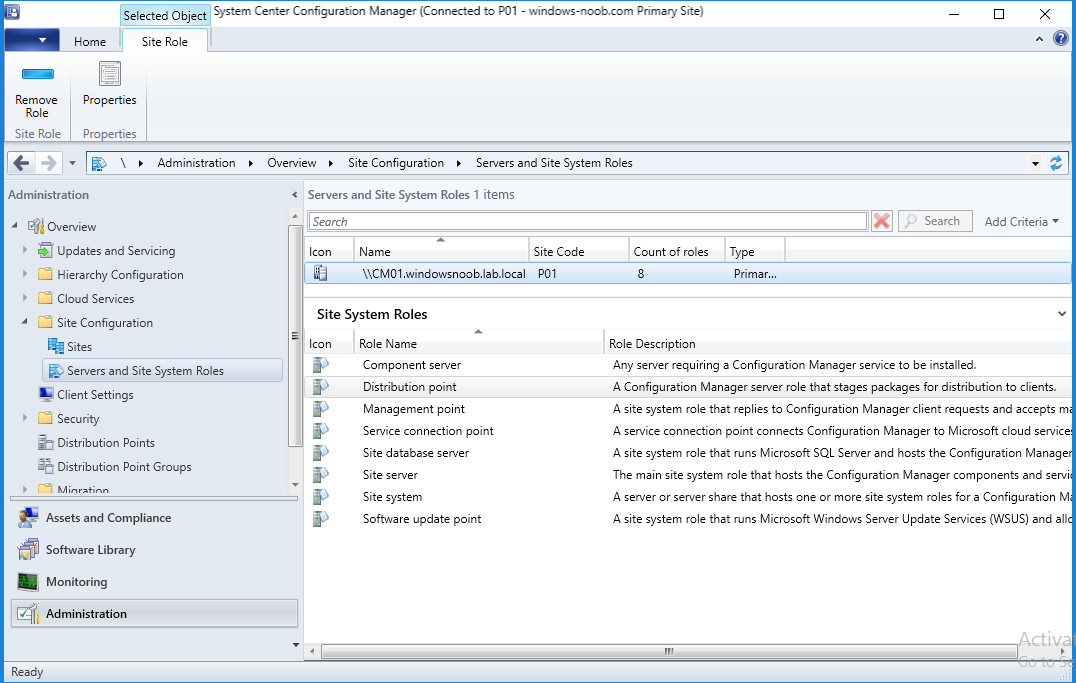
Task: Click the Software Library workspace icon
Action: click(28, 550)
